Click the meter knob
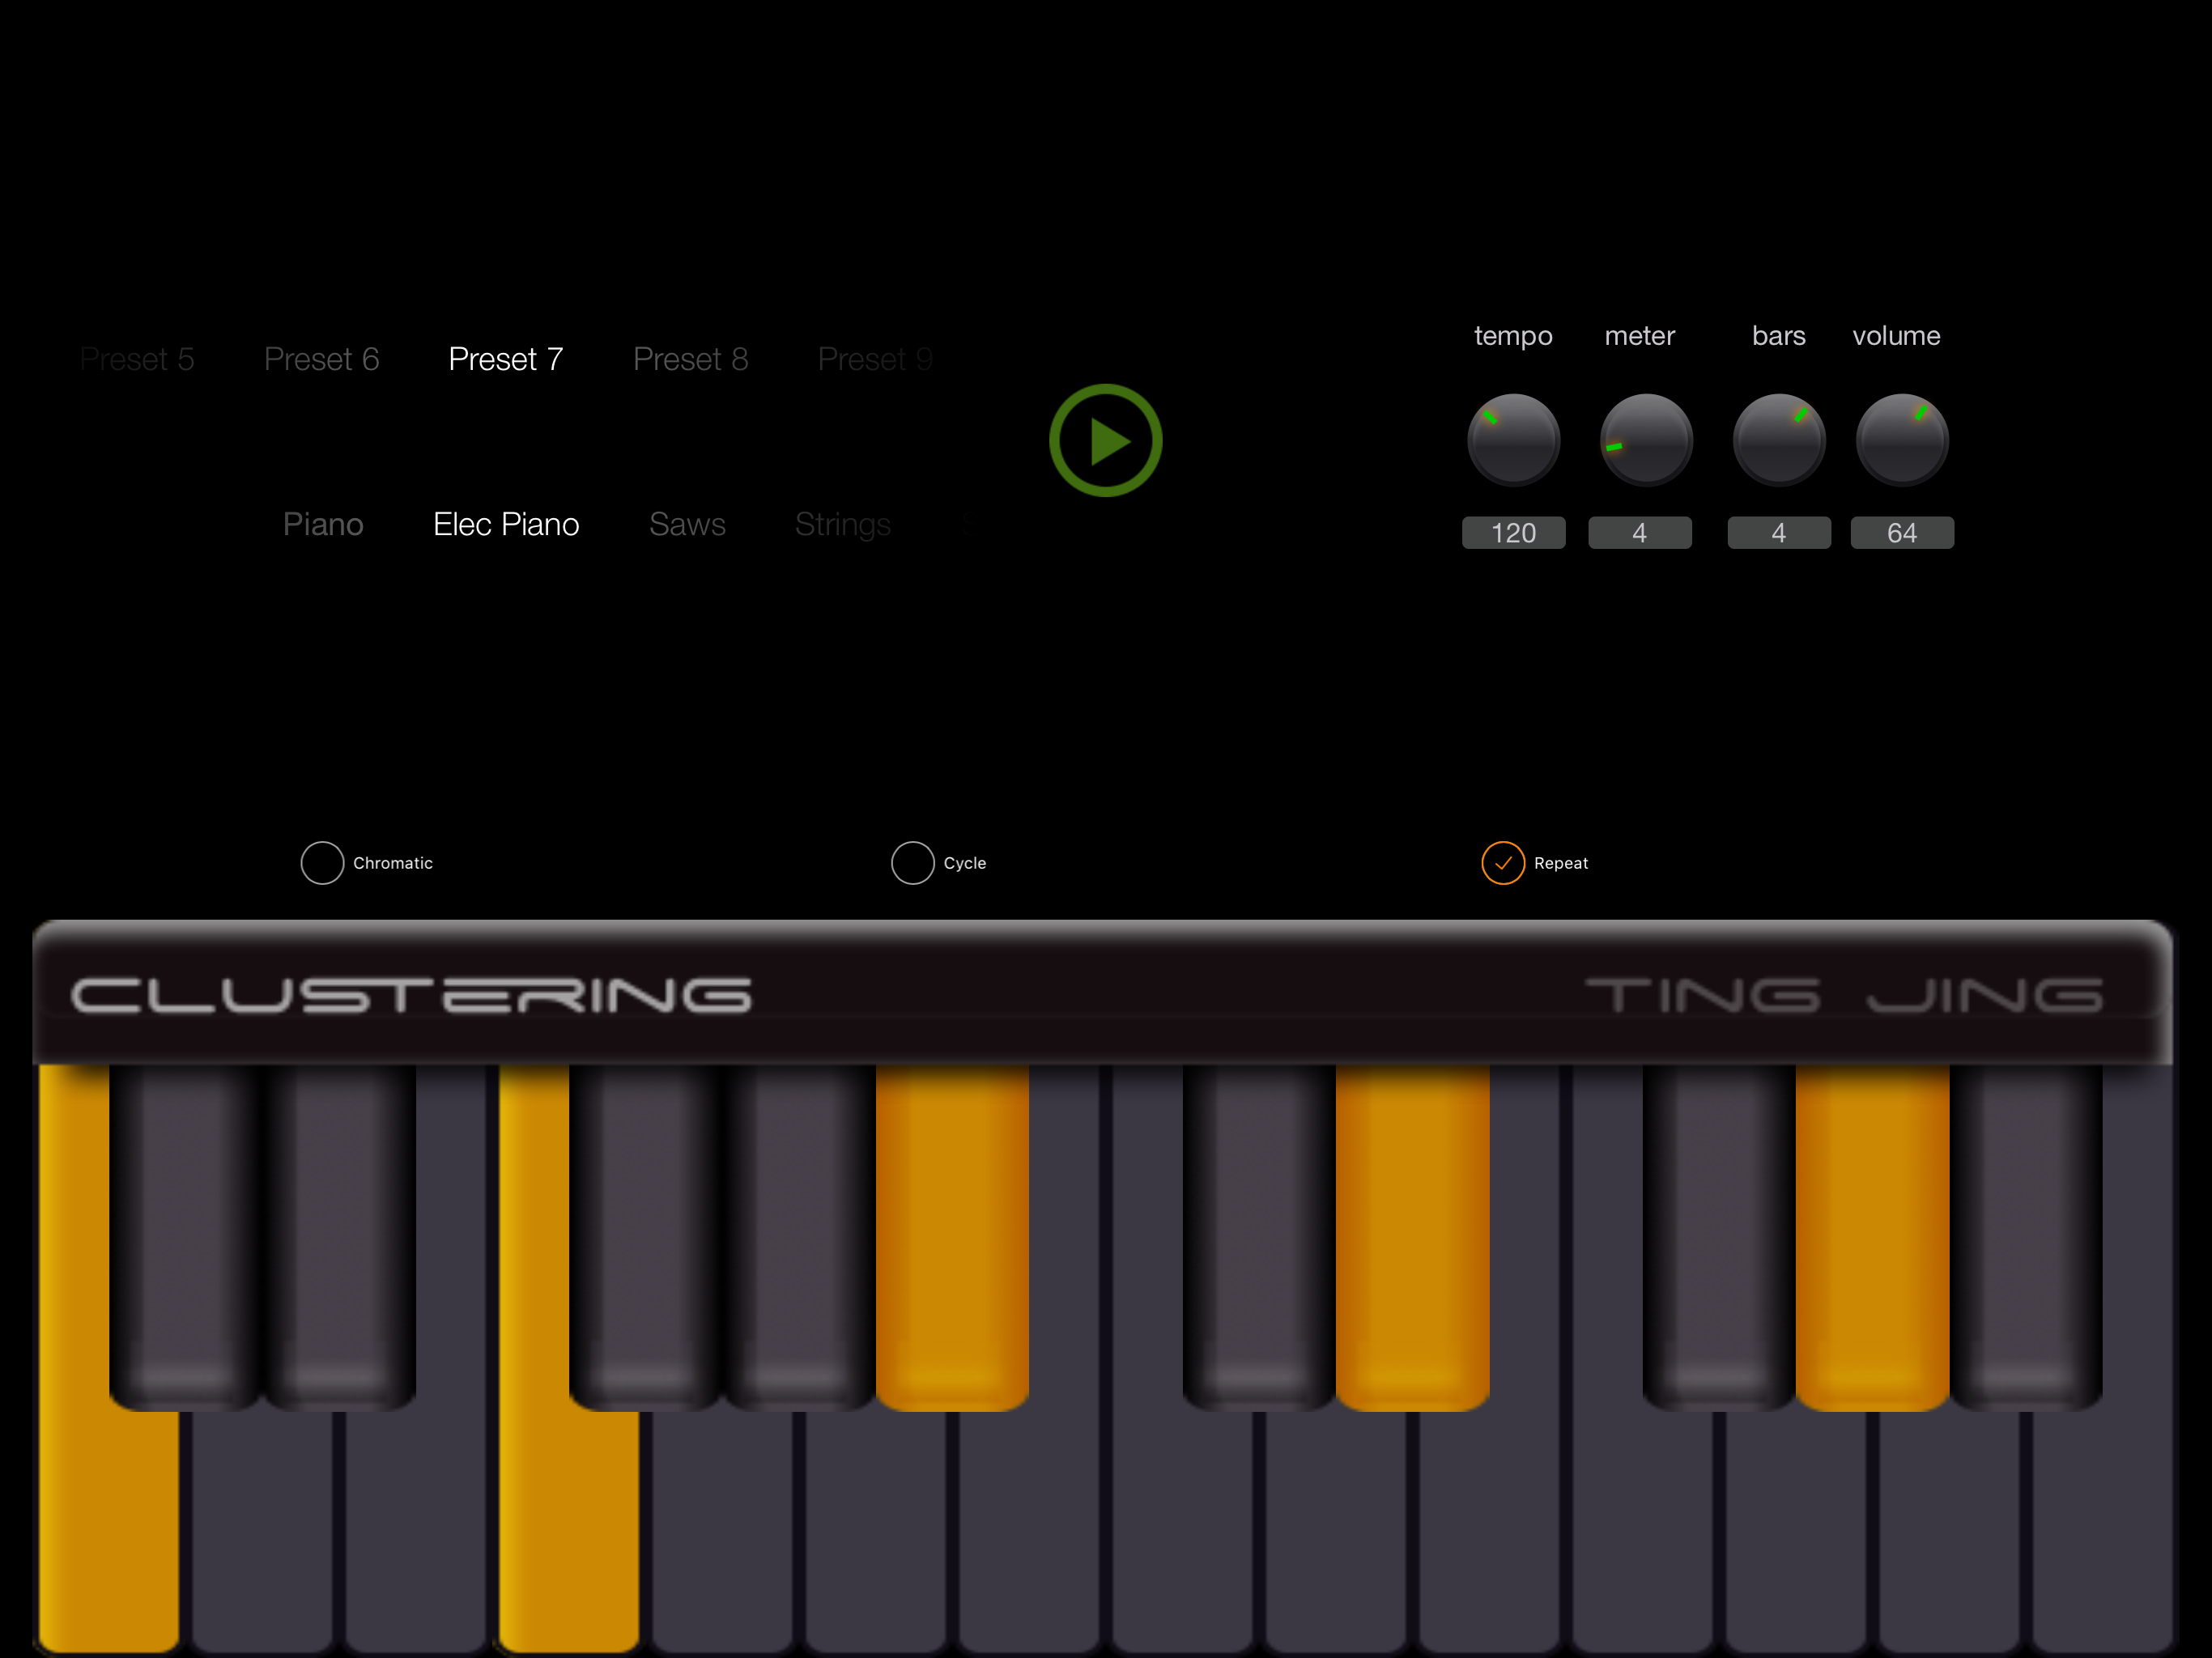The image size is (2212, 1658). (1645, 440)
